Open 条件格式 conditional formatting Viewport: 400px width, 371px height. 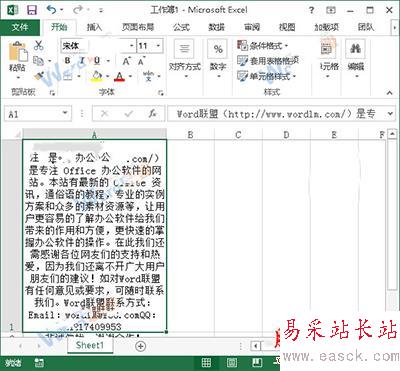click(x=263, y=45)
